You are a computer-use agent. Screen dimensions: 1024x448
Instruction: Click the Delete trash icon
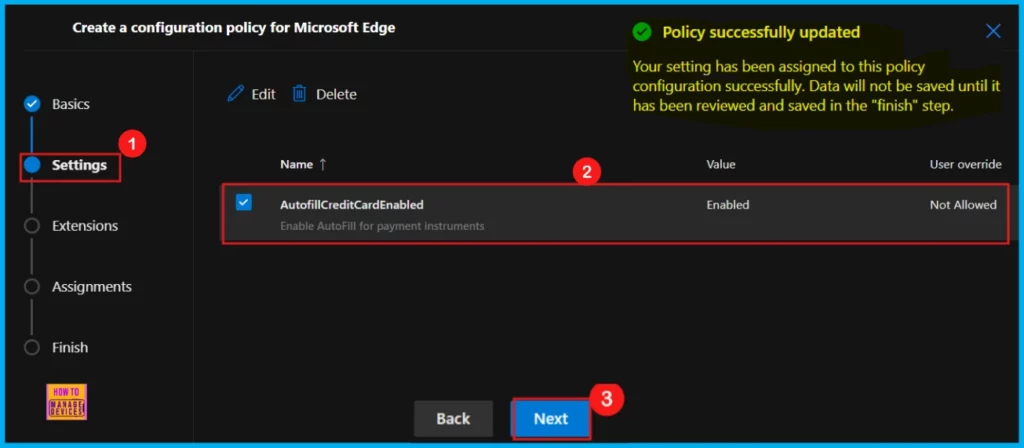point(299,94)
